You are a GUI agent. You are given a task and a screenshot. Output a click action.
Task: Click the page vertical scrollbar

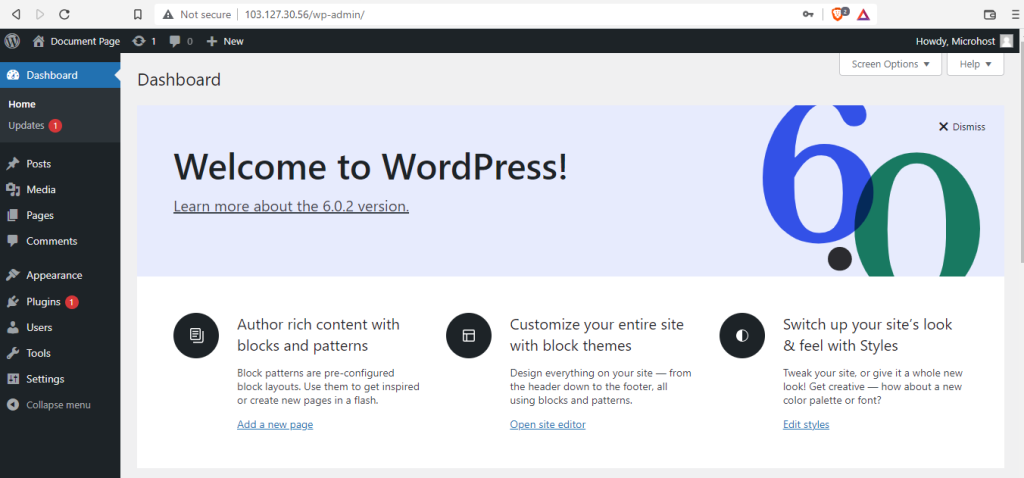pos(1021,150)
